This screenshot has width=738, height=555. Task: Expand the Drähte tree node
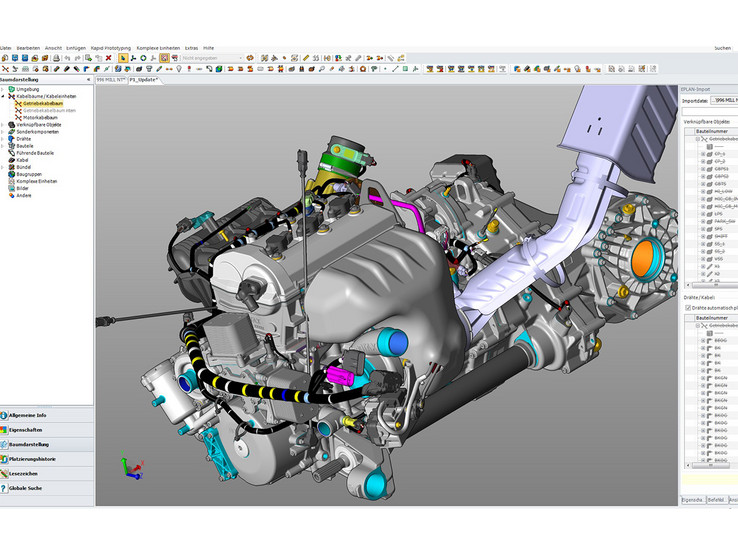[3, 139]
